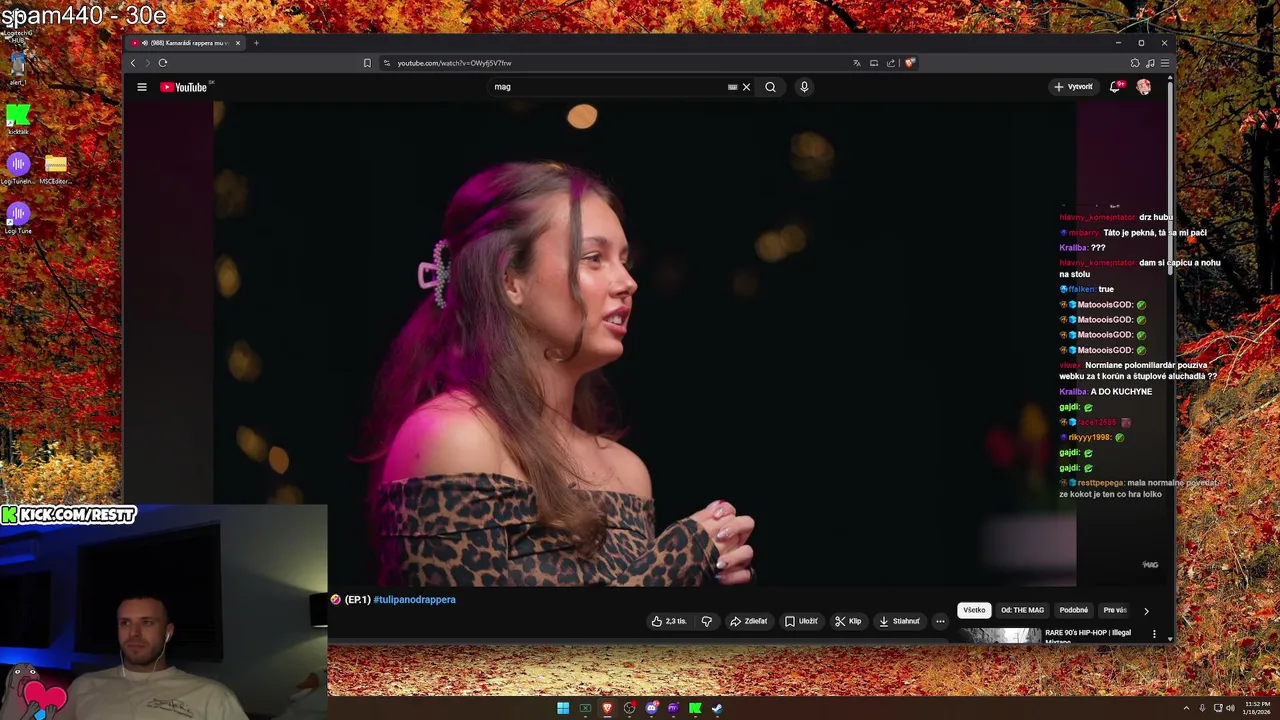Open the on-screen keyboard in search box
The image size is (1280, 720).
coord(732,87)
